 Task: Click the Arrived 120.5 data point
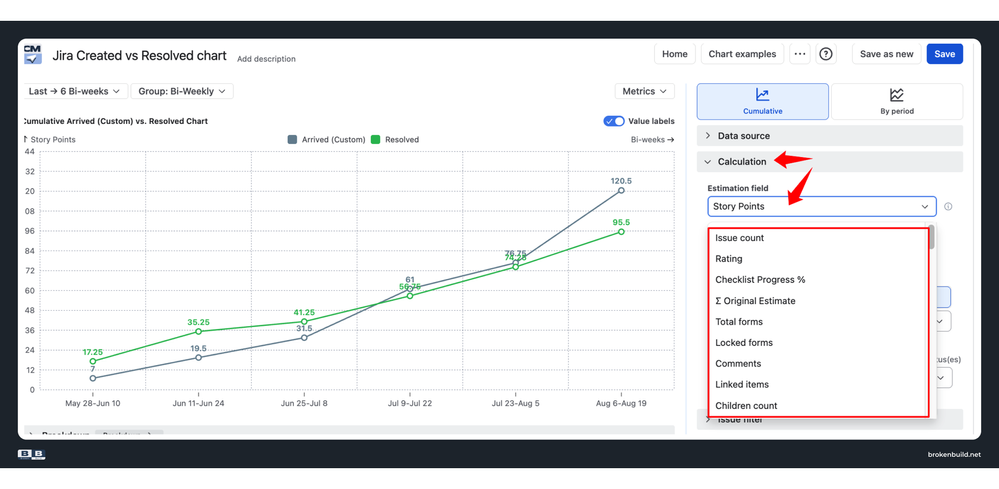pyautogui.click(x=621, y=190)
